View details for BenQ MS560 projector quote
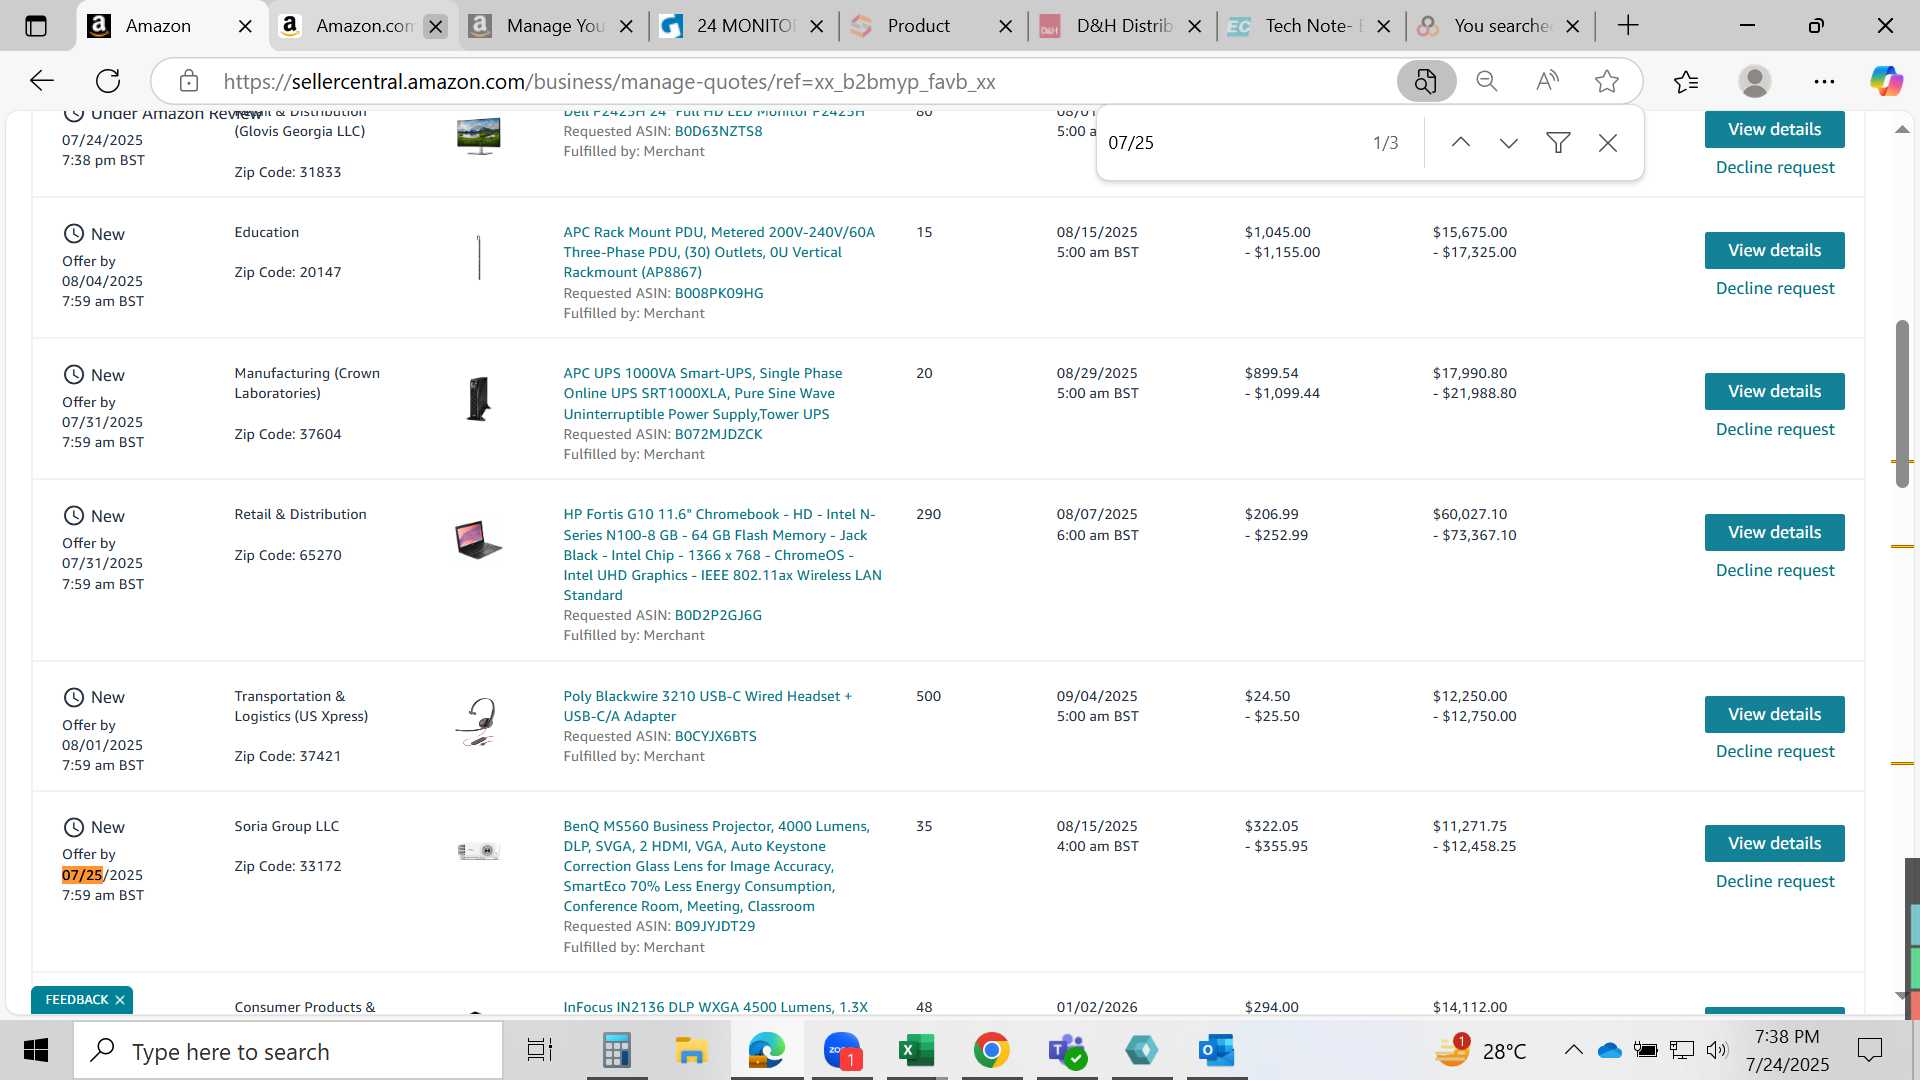Image resolution: width=1920 pixels, height=1080 pixels. coord(1774,843)
